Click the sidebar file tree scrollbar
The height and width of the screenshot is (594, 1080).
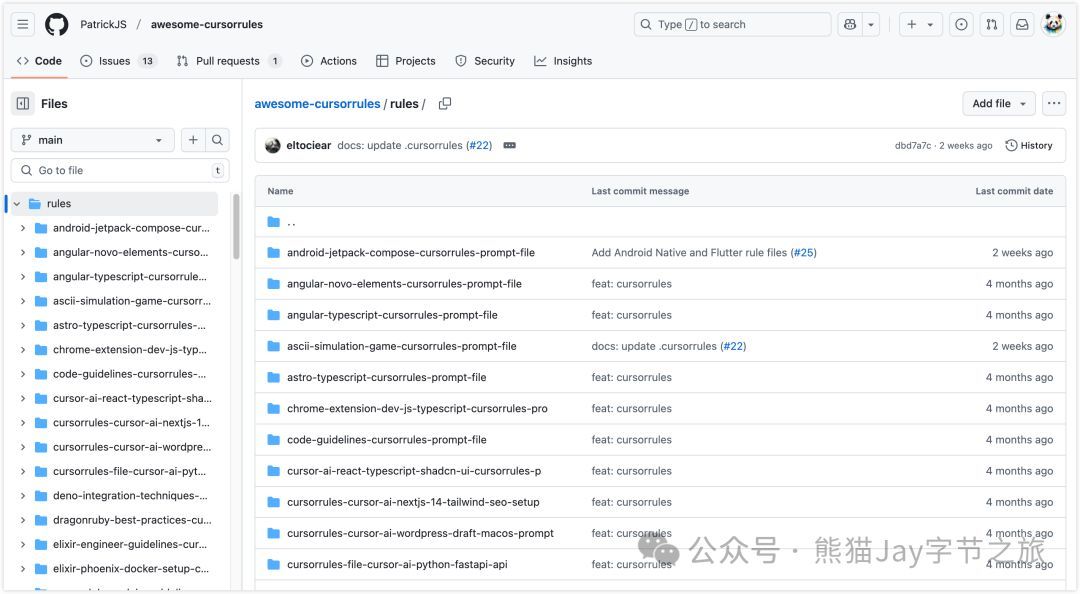(x=236, y=227)
